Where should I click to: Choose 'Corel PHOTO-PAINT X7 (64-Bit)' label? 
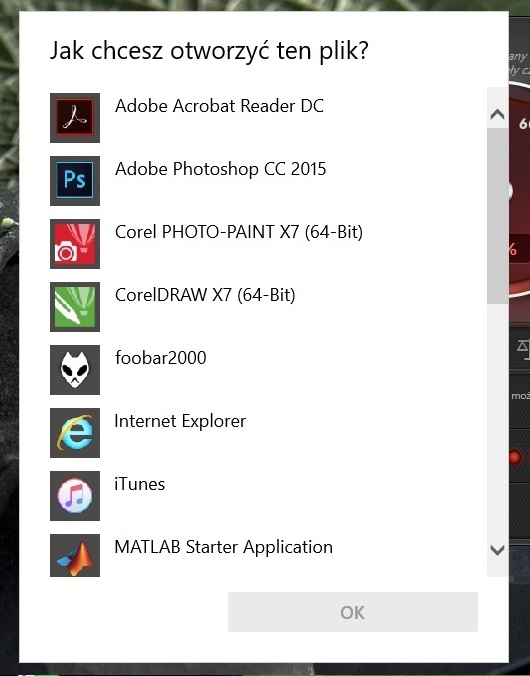[239, 232]
